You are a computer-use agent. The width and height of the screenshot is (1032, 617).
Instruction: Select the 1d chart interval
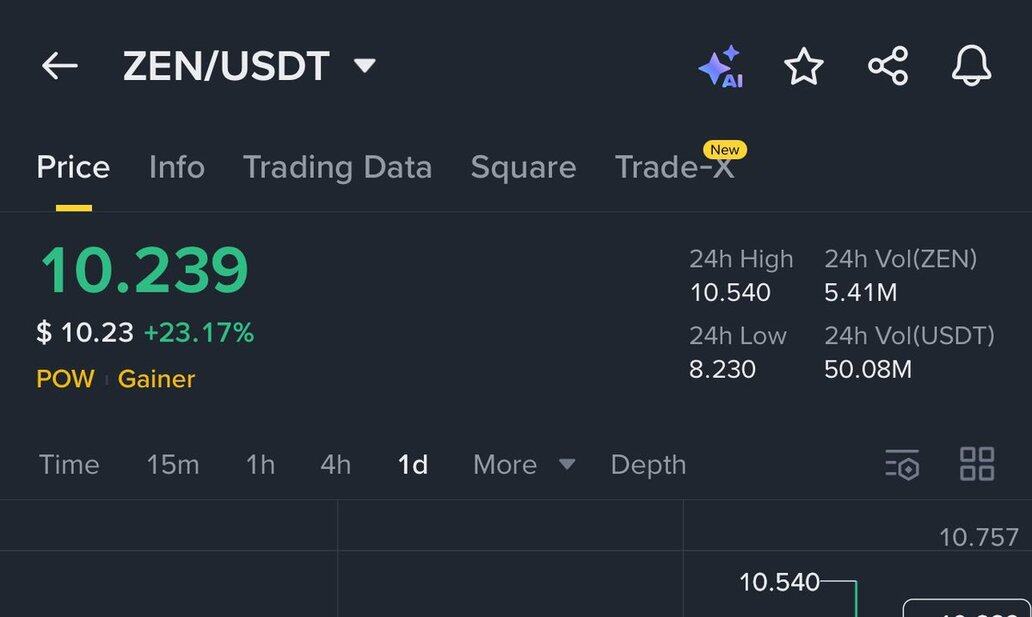coord(413,465)
